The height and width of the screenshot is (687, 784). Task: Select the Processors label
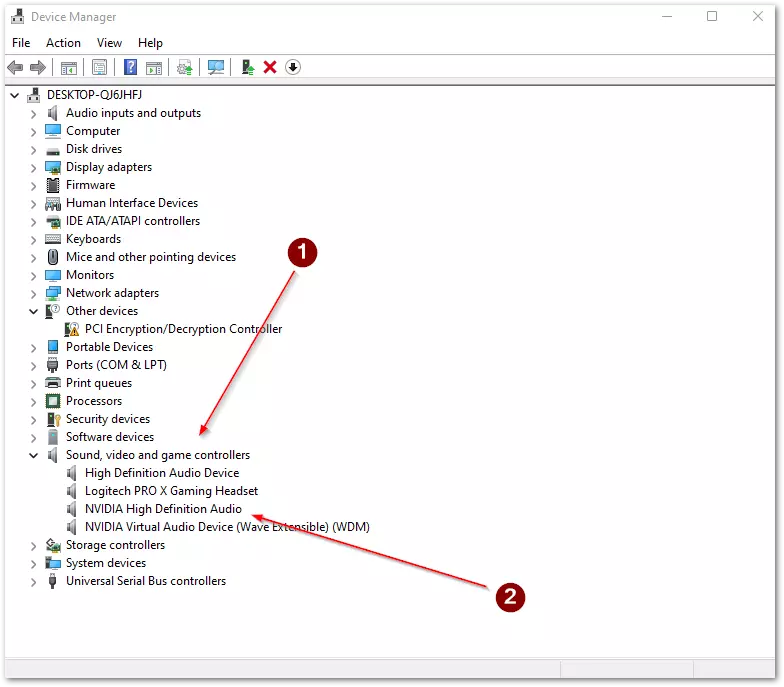click(94, 401)
